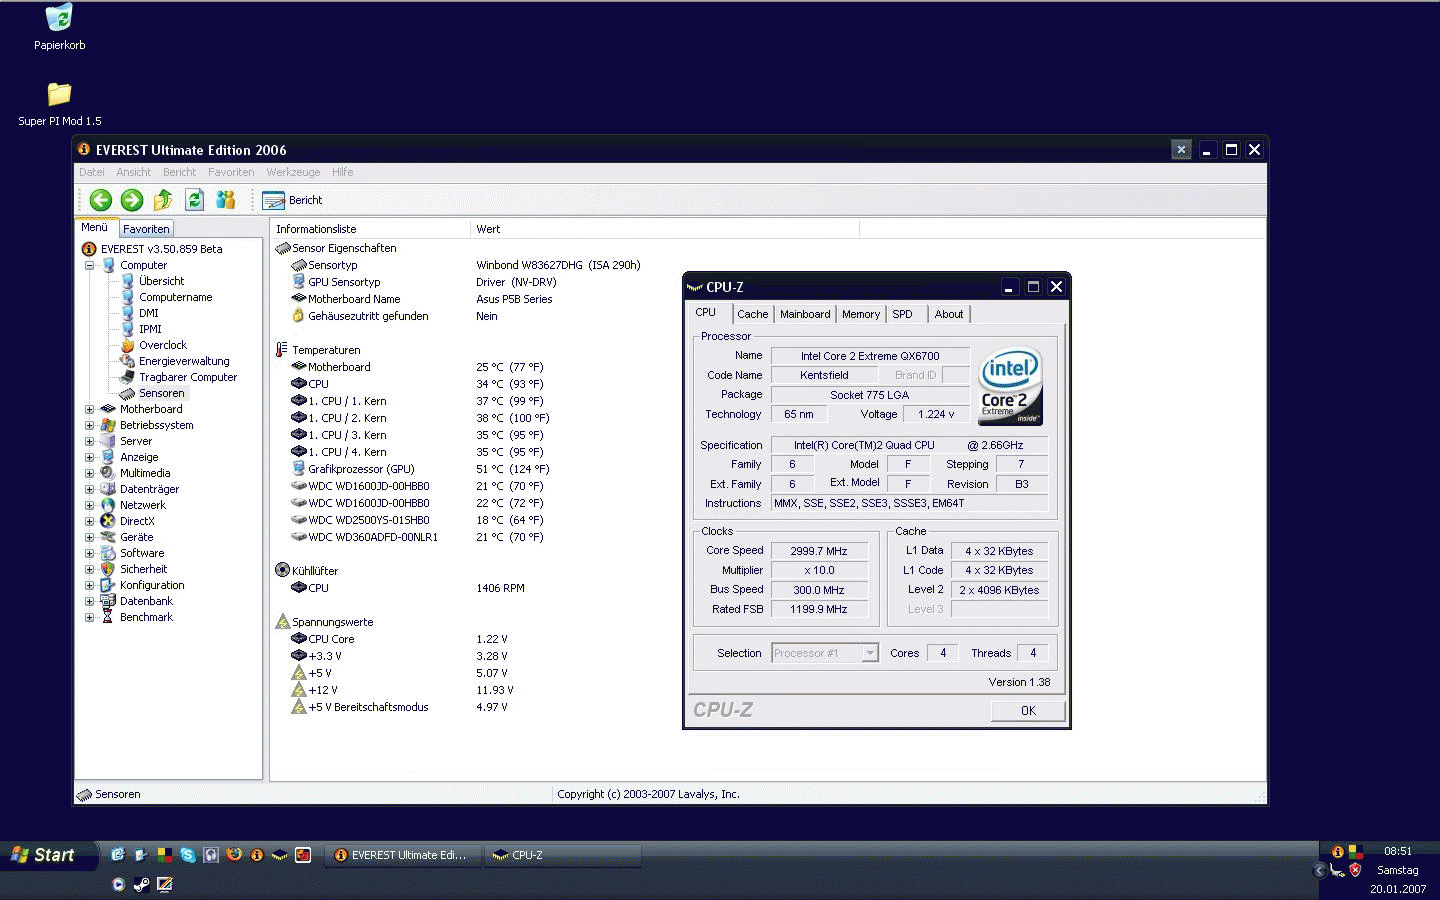Image resolution: width=1440 pixels, height=900 pixels.
Task: Click the Steam icon in quick launch
Action: click(x=142, y=884)
